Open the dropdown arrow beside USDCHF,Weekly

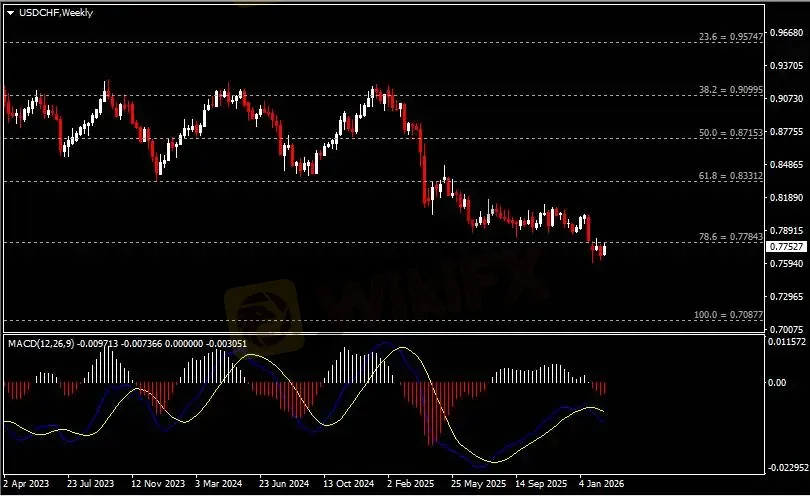(10, 11)
